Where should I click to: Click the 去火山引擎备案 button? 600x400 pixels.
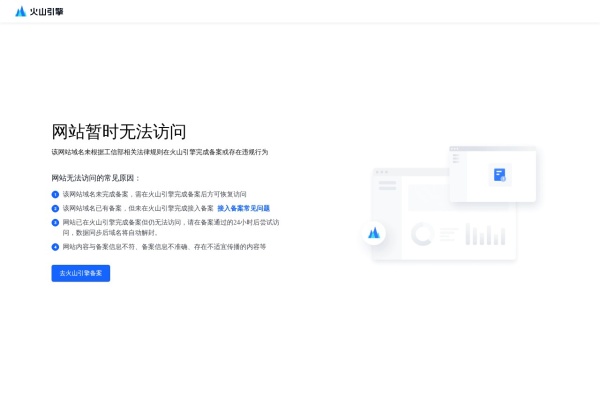click(81, 273)
